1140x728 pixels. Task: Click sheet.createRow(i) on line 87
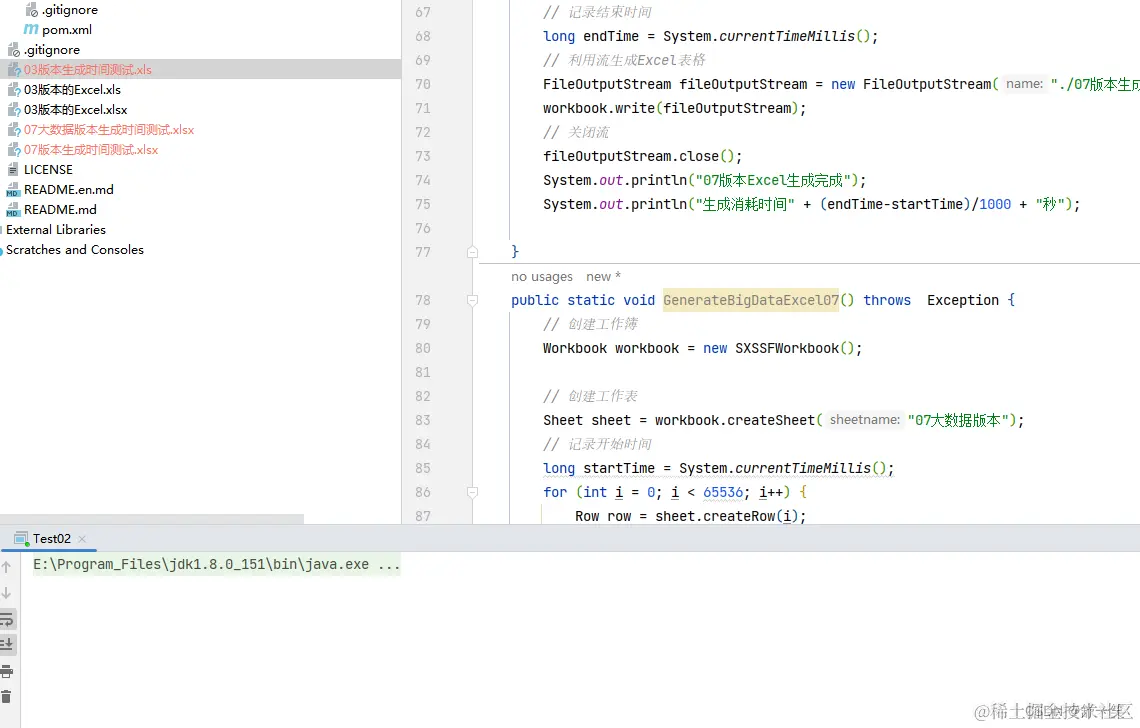(x=727, y=516)
